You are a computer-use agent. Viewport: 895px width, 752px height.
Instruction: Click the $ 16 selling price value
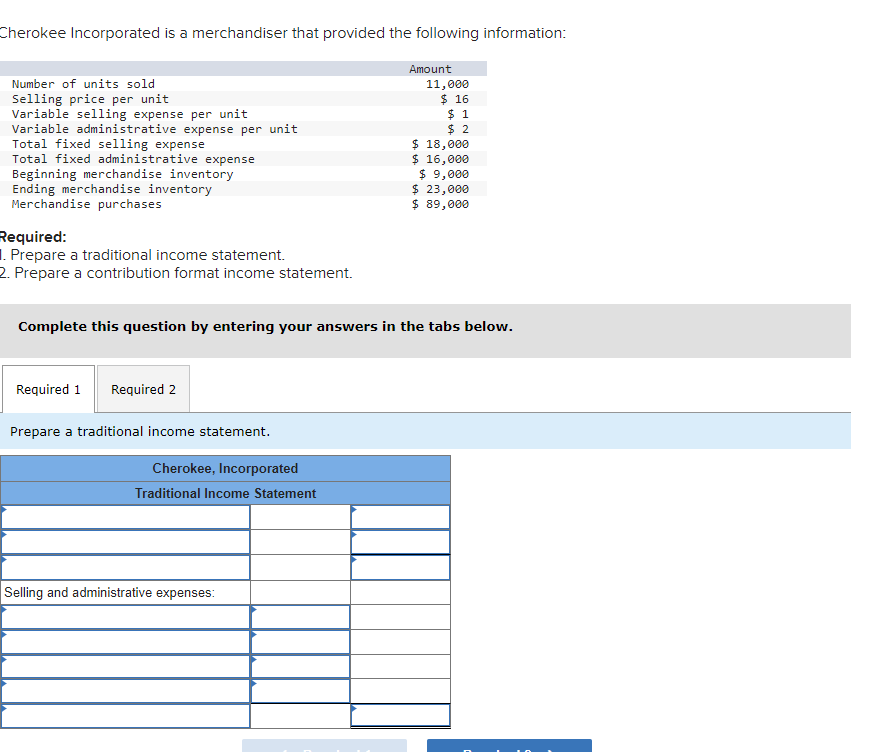454,99
